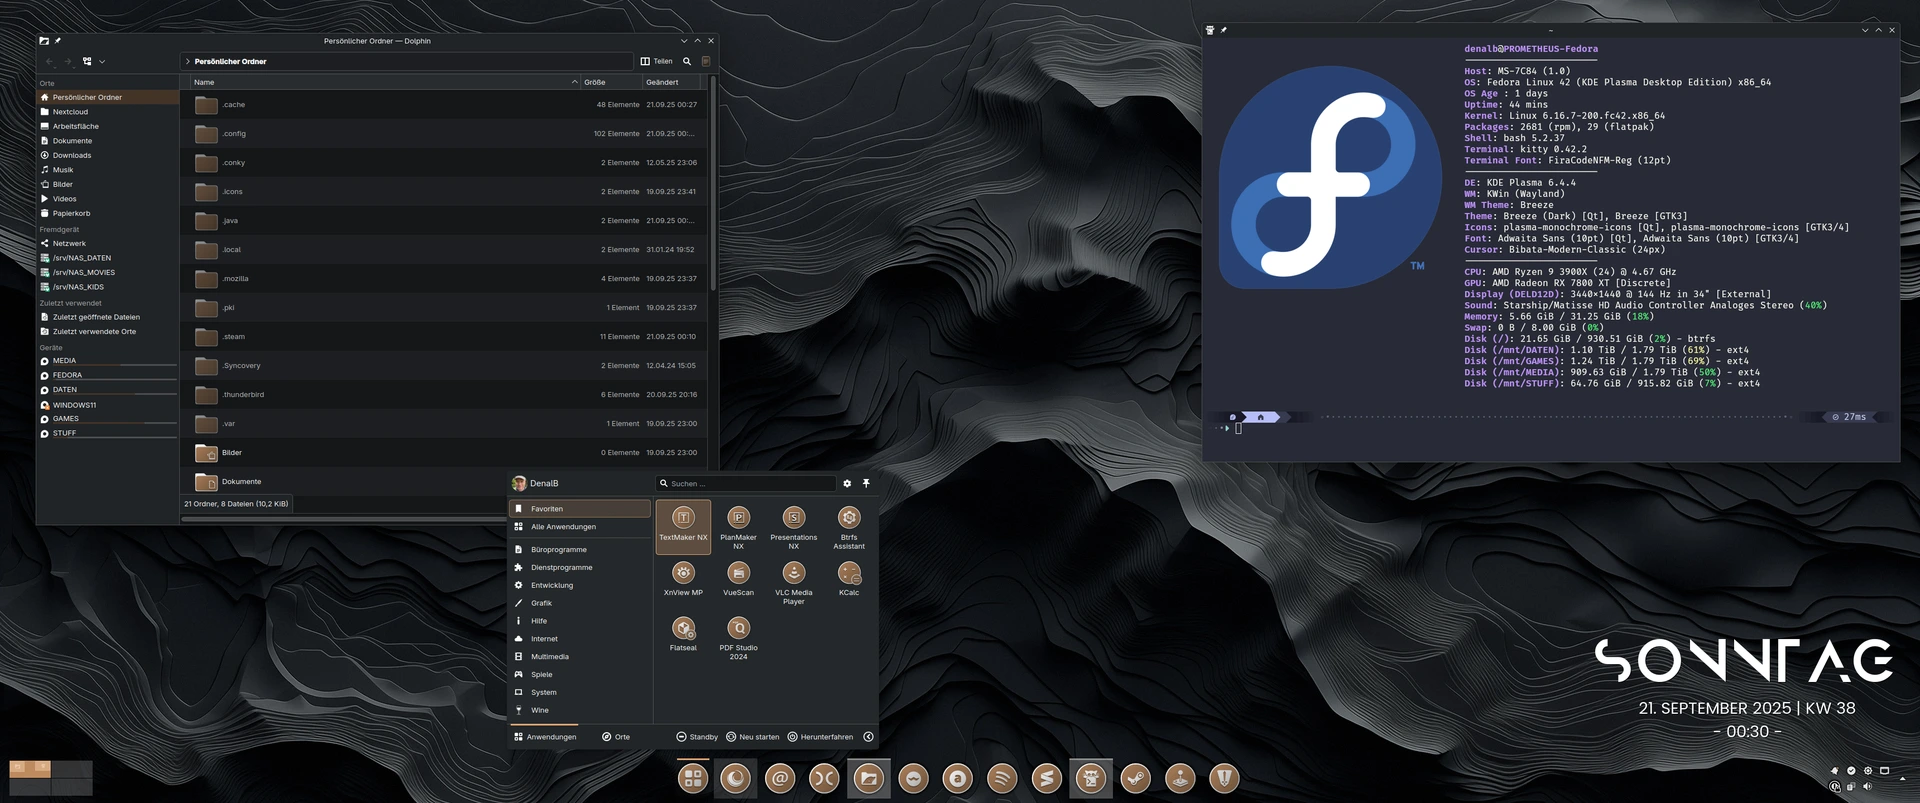Viewport: 1920px width, 803px height.
Task: Open KCalc calculator from favorites
Action: tap(849, 574)
